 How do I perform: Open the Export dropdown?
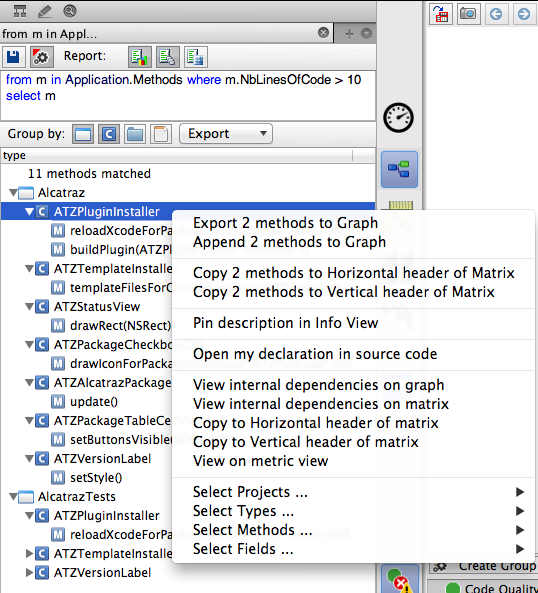click(x=226, y=134)
